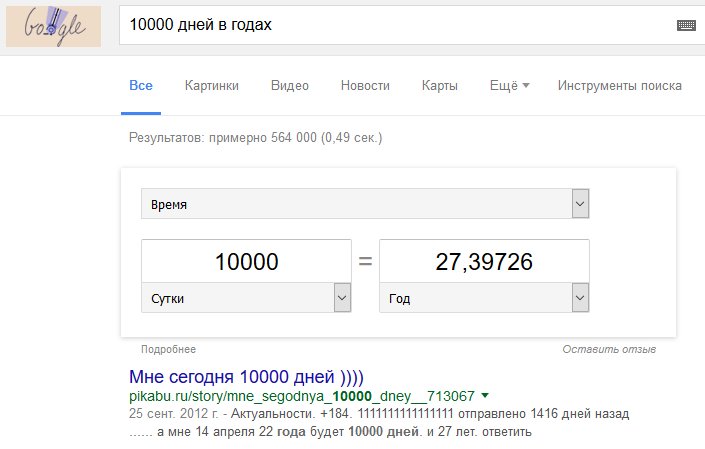The width and height of the screenshot is (705, 449).
Task: Expand the Ещё menu arrow
Action: [x=526, y=85]
